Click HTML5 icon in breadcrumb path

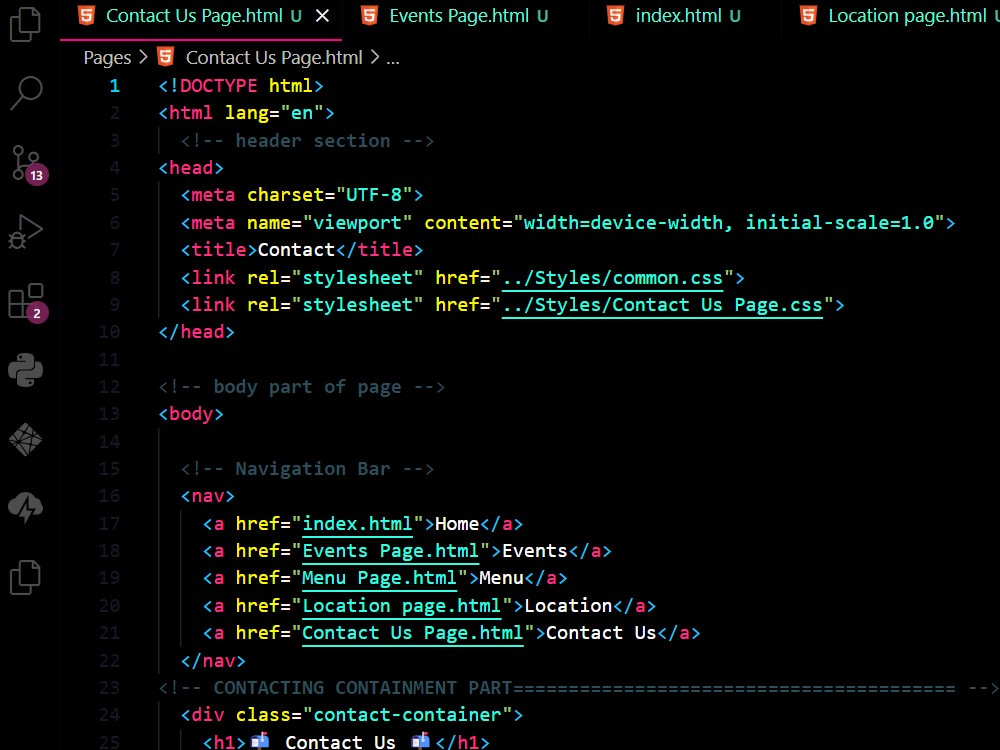point(166,57)
